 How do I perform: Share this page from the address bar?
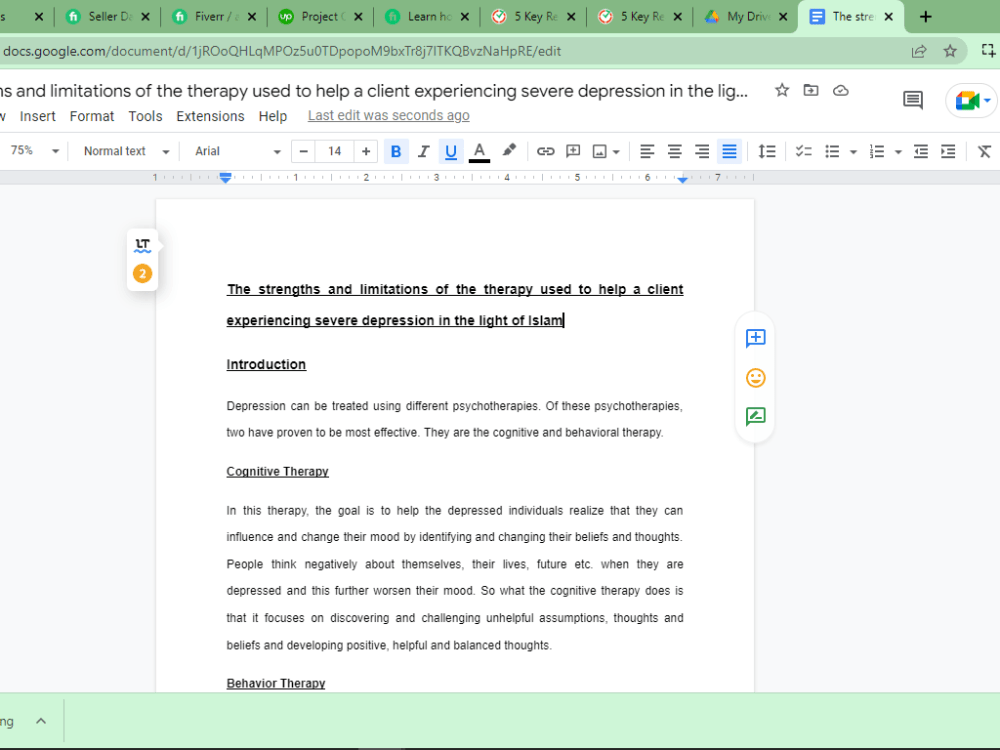point(919,52)
